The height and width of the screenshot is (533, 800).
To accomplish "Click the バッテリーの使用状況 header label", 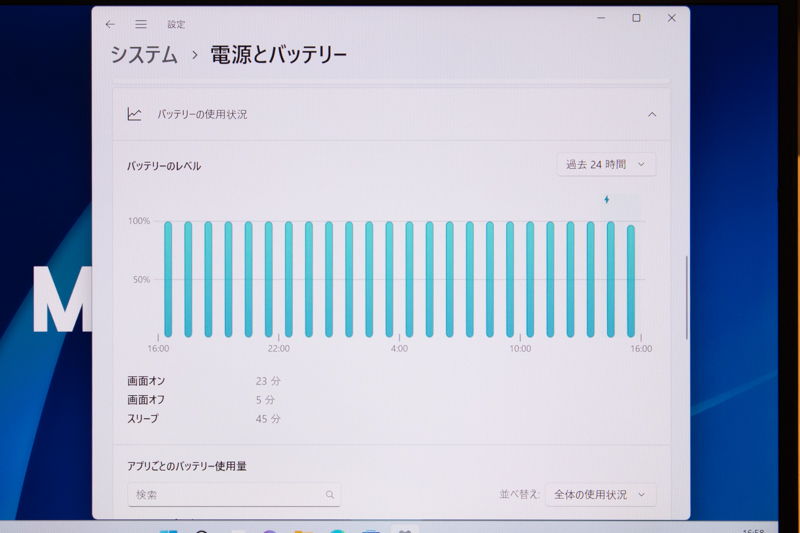I will tap(202, 114).
